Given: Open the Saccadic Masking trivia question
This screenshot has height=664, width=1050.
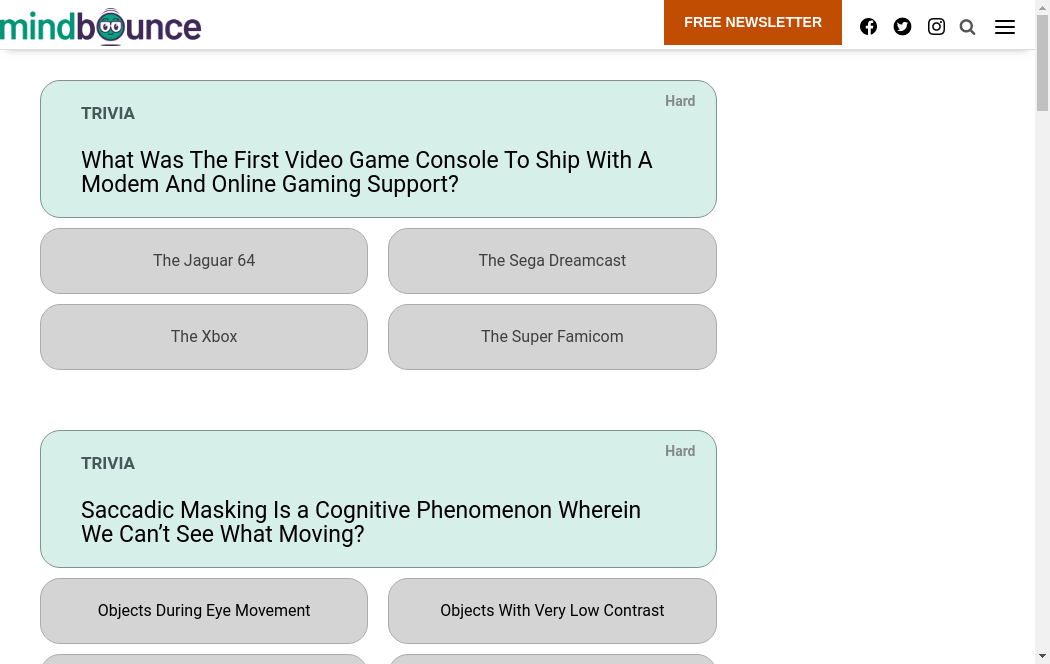Looking at the screenshot, I should click(360, 522).
